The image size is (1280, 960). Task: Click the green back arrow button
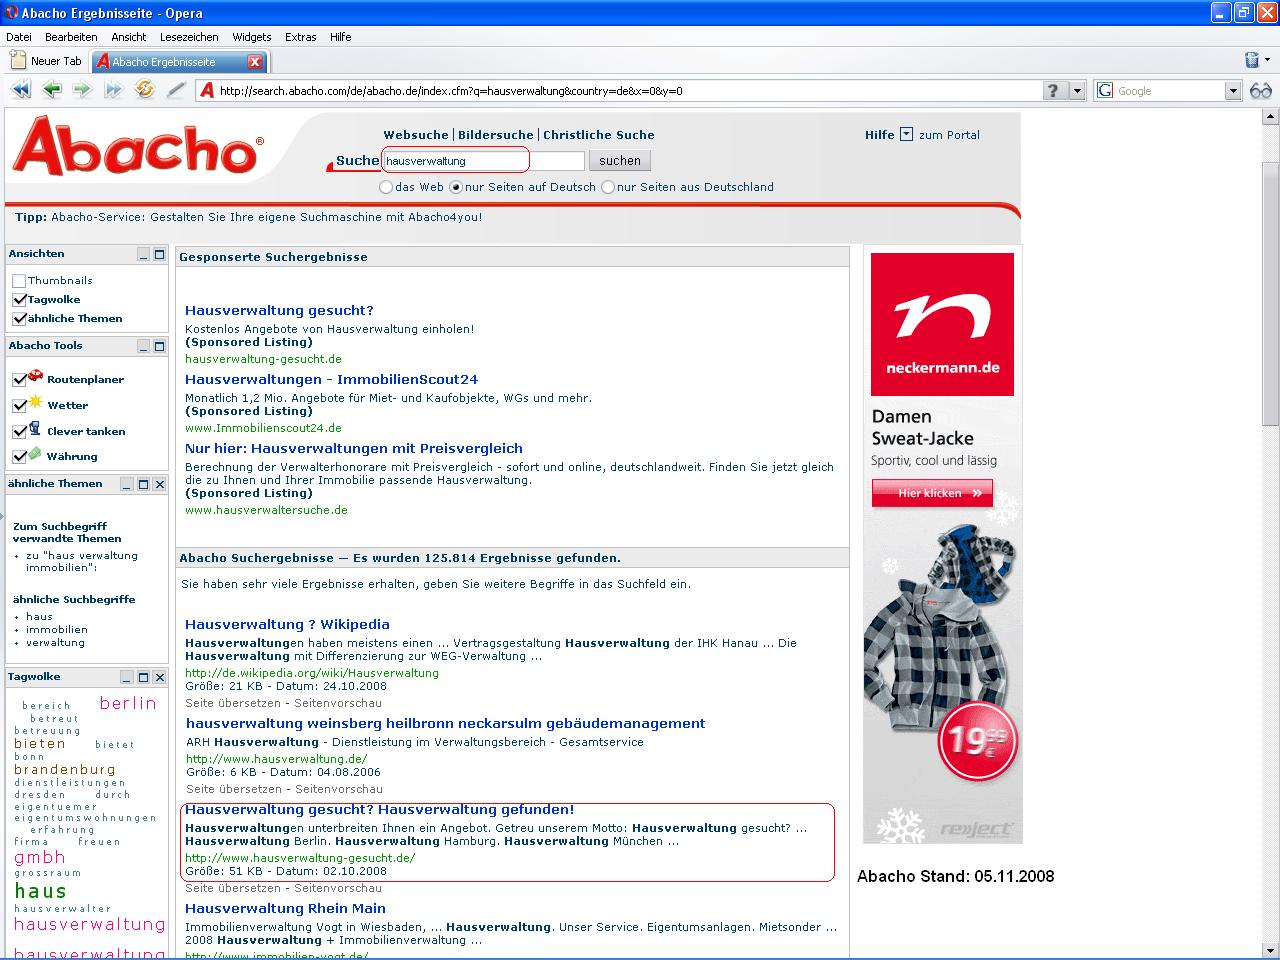click(x=51, y=90)
